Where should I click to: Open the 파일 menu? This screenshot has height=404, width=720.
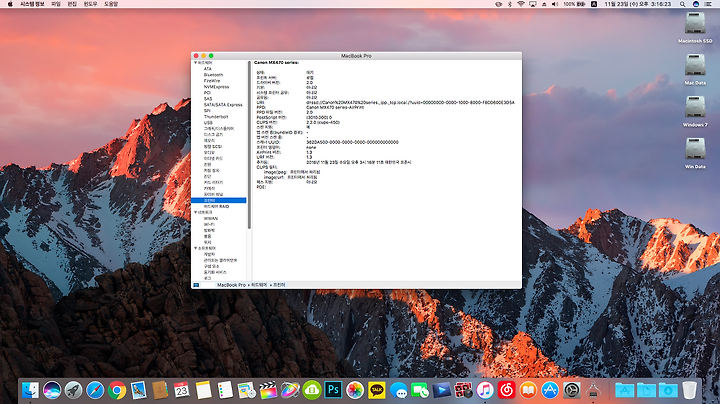tap(56, 4)
